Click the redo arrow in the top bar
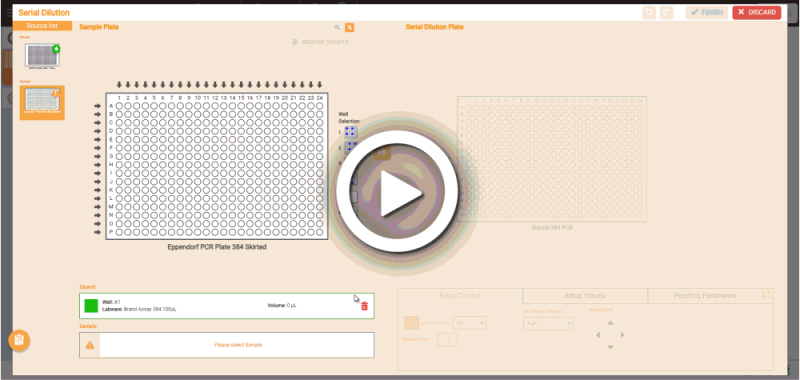This screenshot has height=380, width=800. tap(666, 13)
